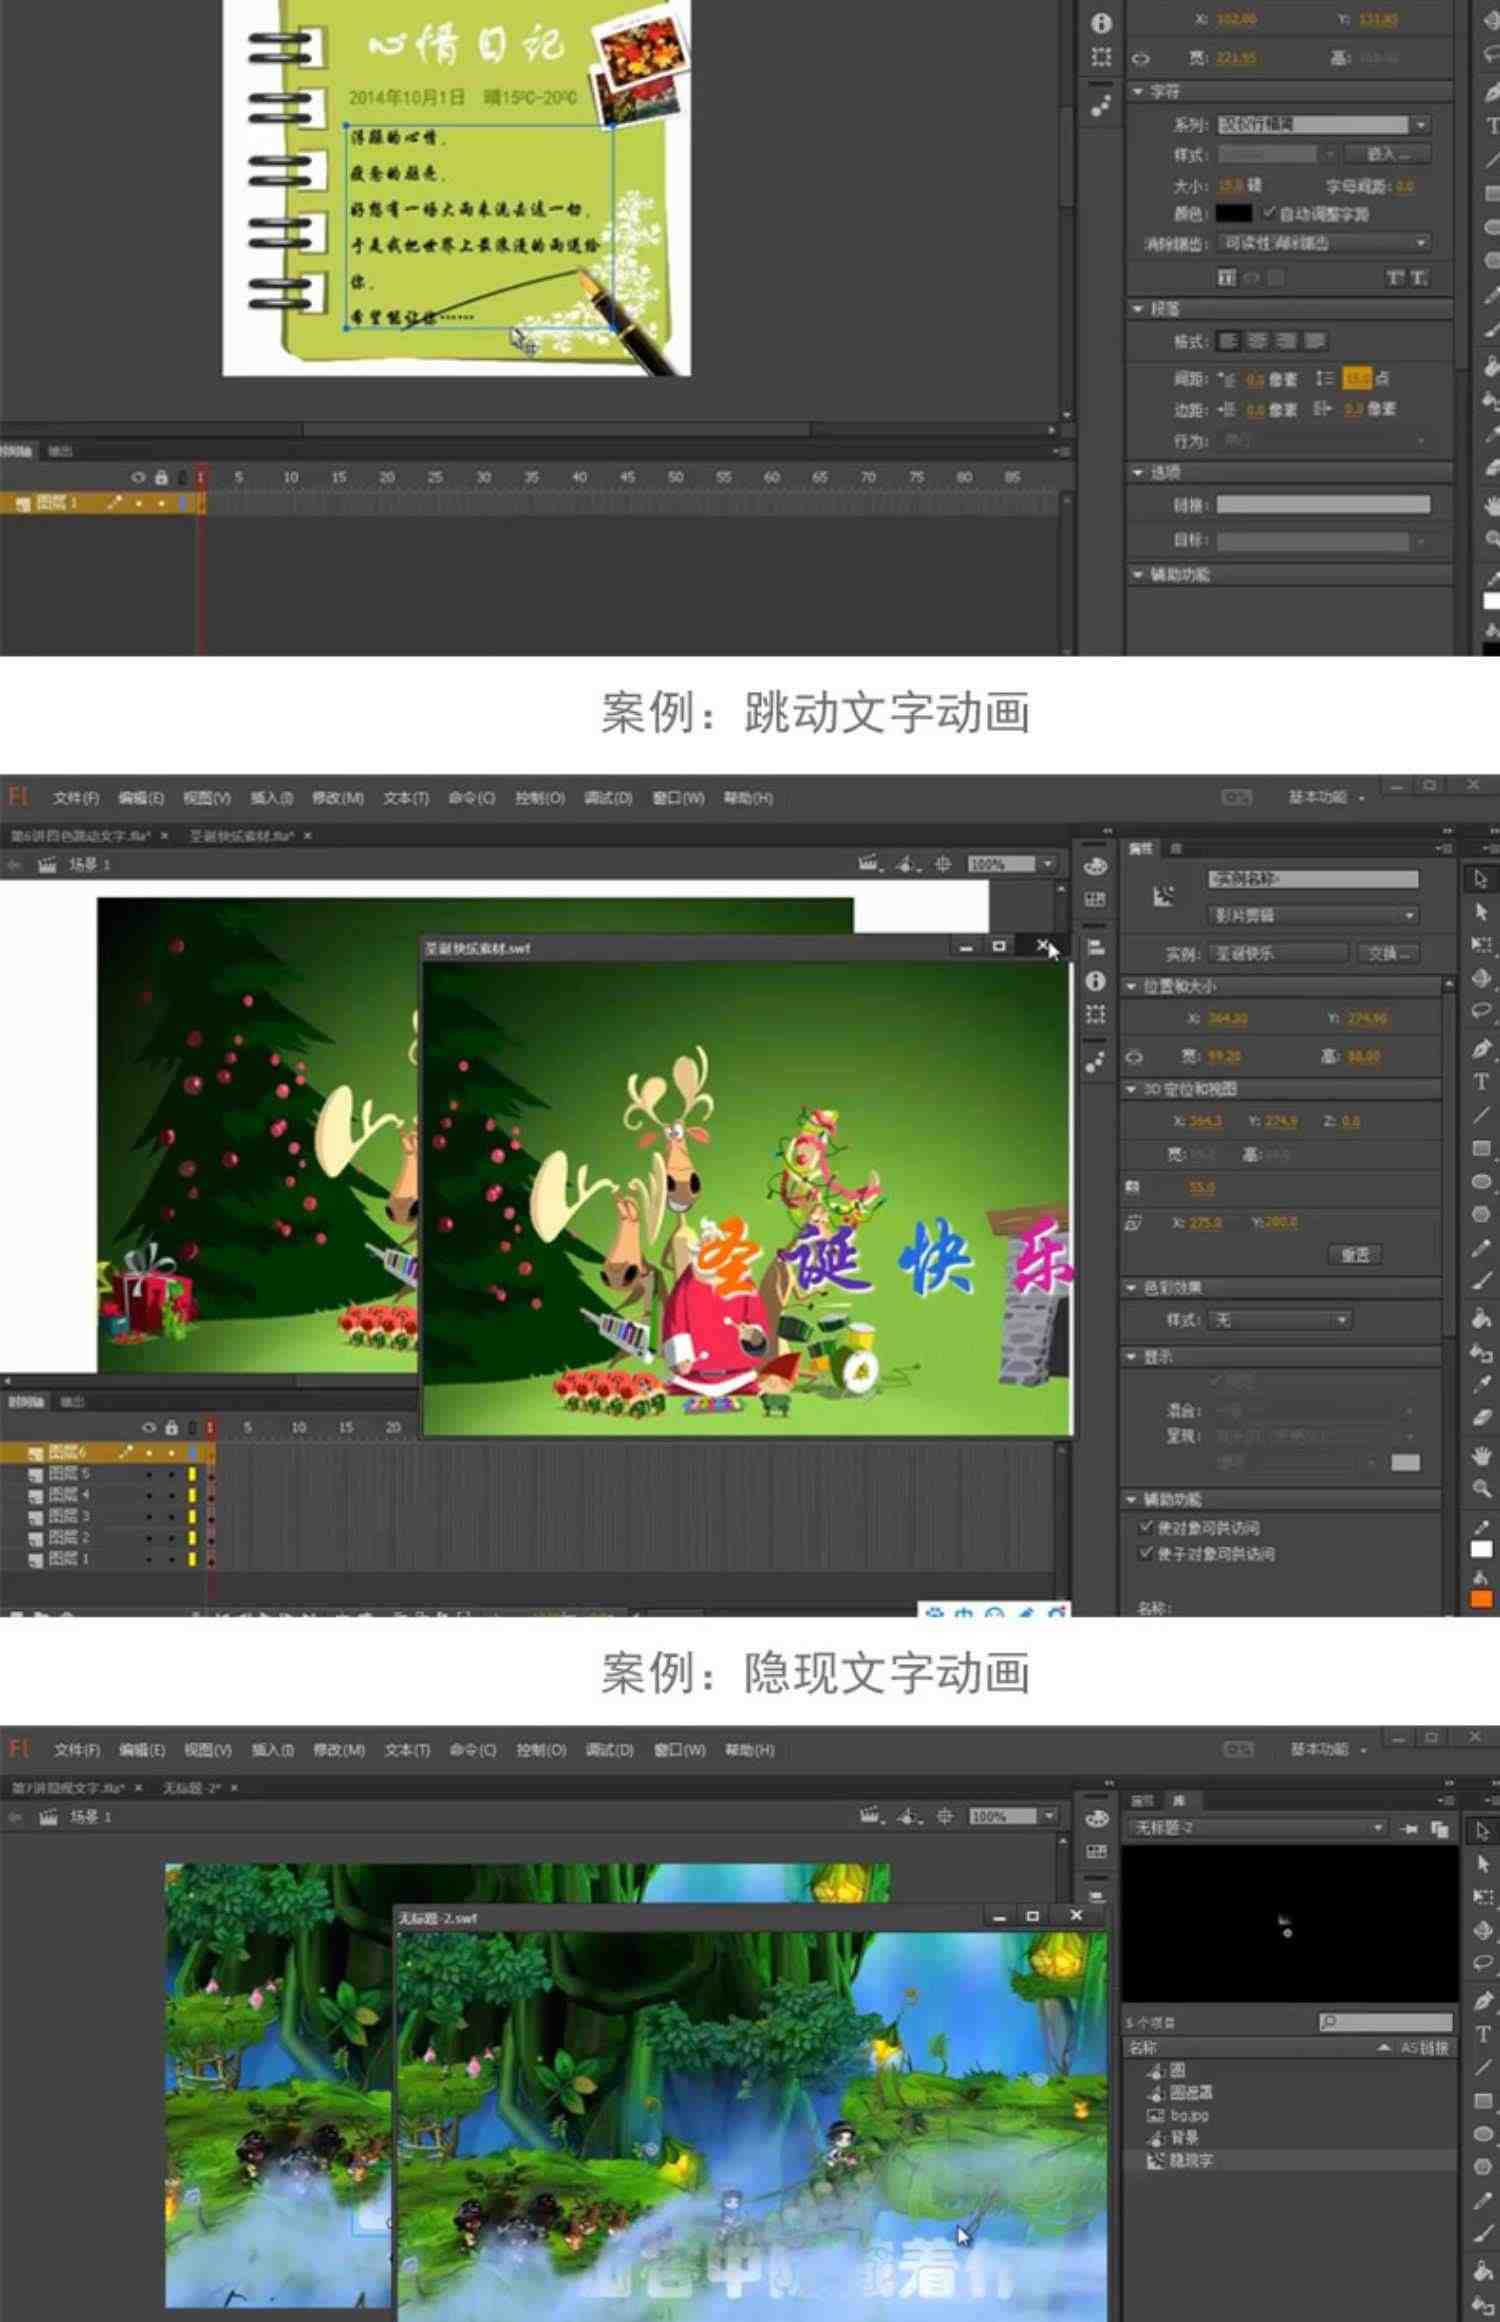Open the Align panel icon in Christmas window dock

[1096, 947]
